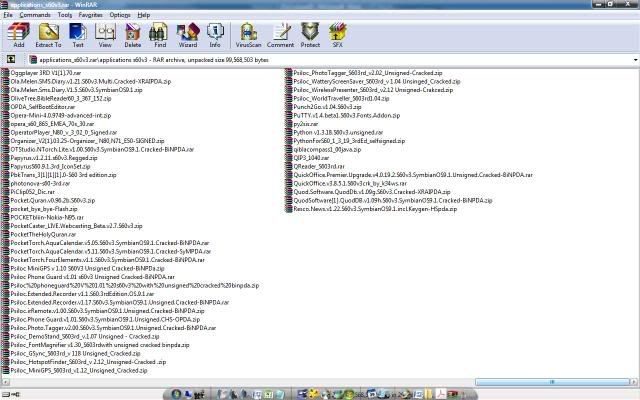Select Punch2Go.v1.04.S60v3.zip

tap(323, 107)
